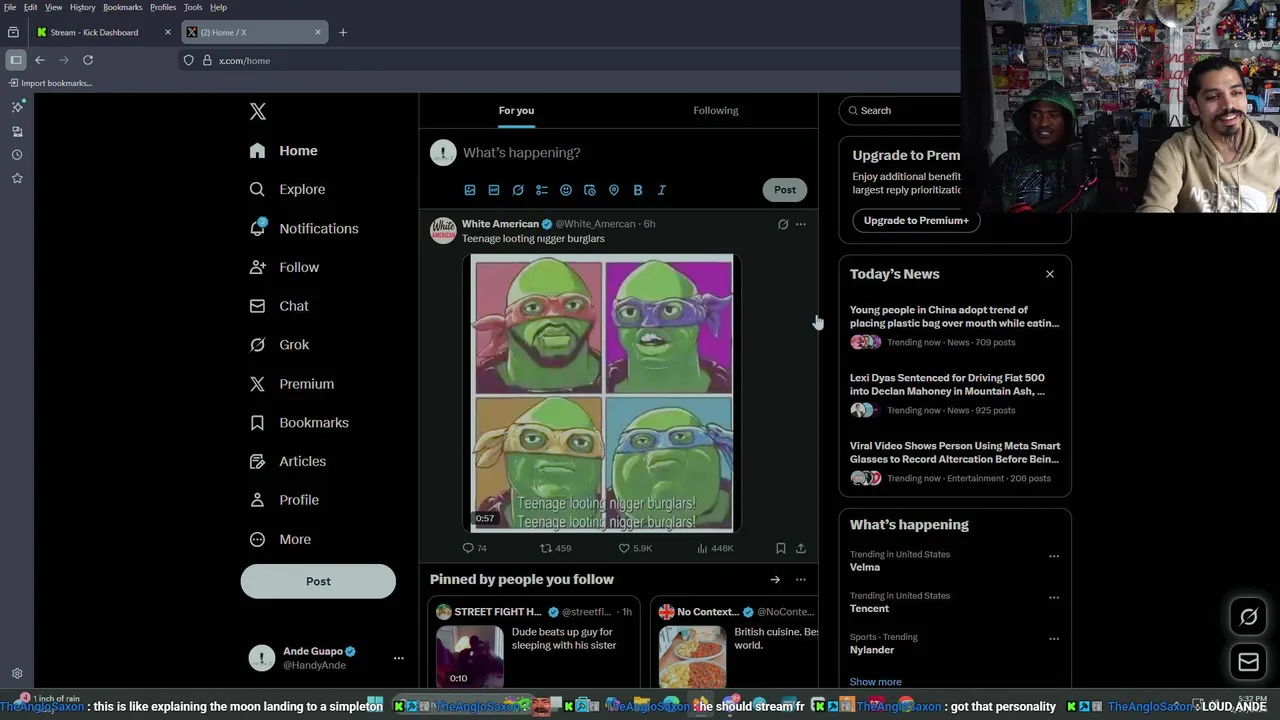Open Notifications from the sidebar

point(304,228)
